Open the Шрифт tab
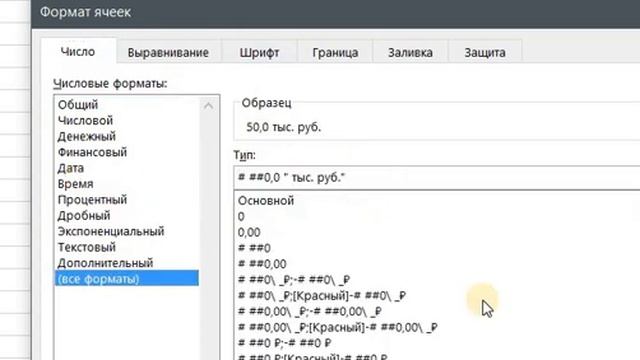 [259, 52]
